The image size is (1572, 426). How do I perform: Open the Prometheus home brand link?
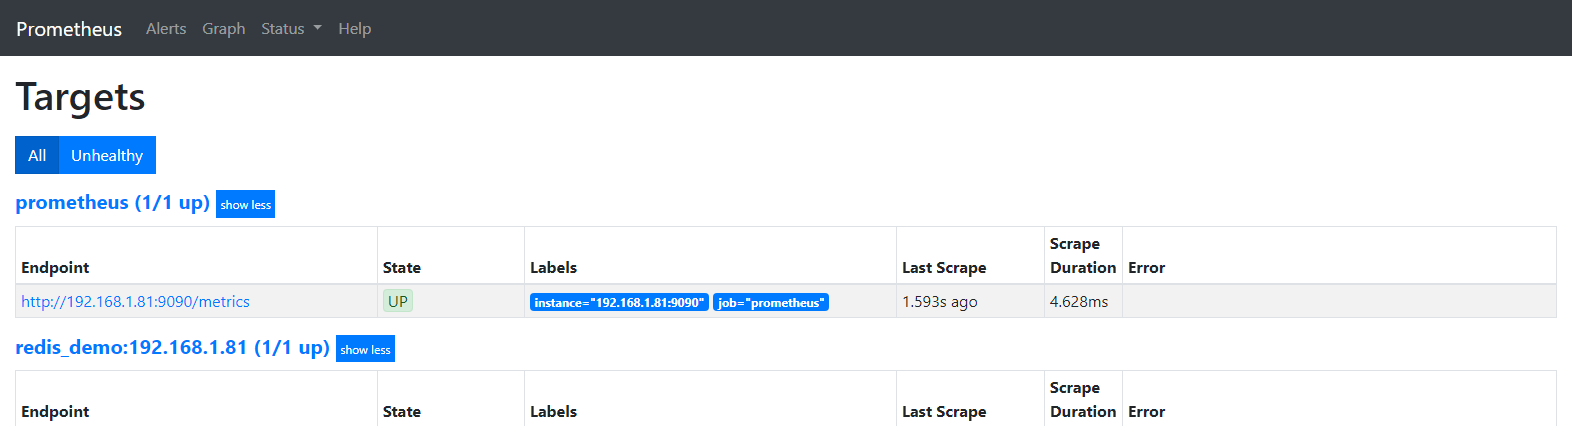pos(69,29)
